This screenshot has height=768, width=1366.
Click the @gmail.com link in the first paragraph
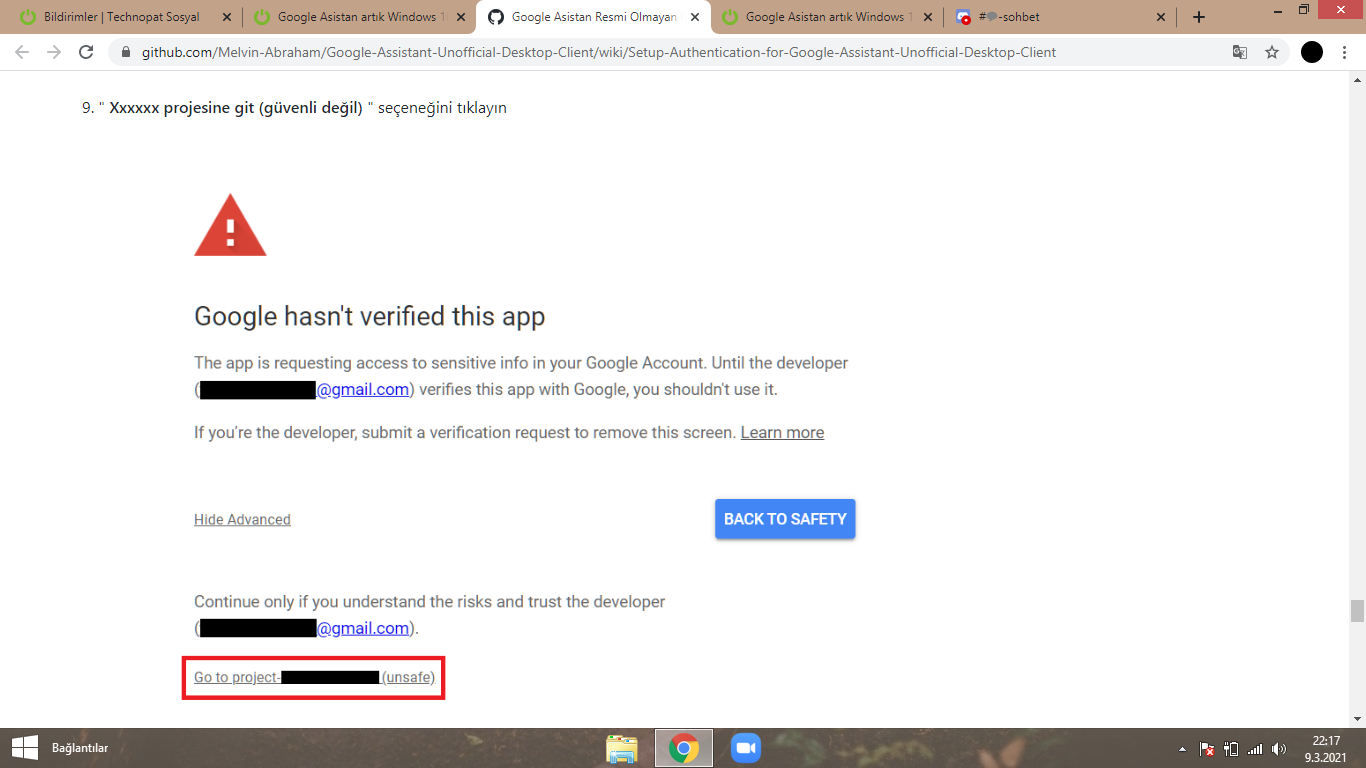[x=363, y=390]
